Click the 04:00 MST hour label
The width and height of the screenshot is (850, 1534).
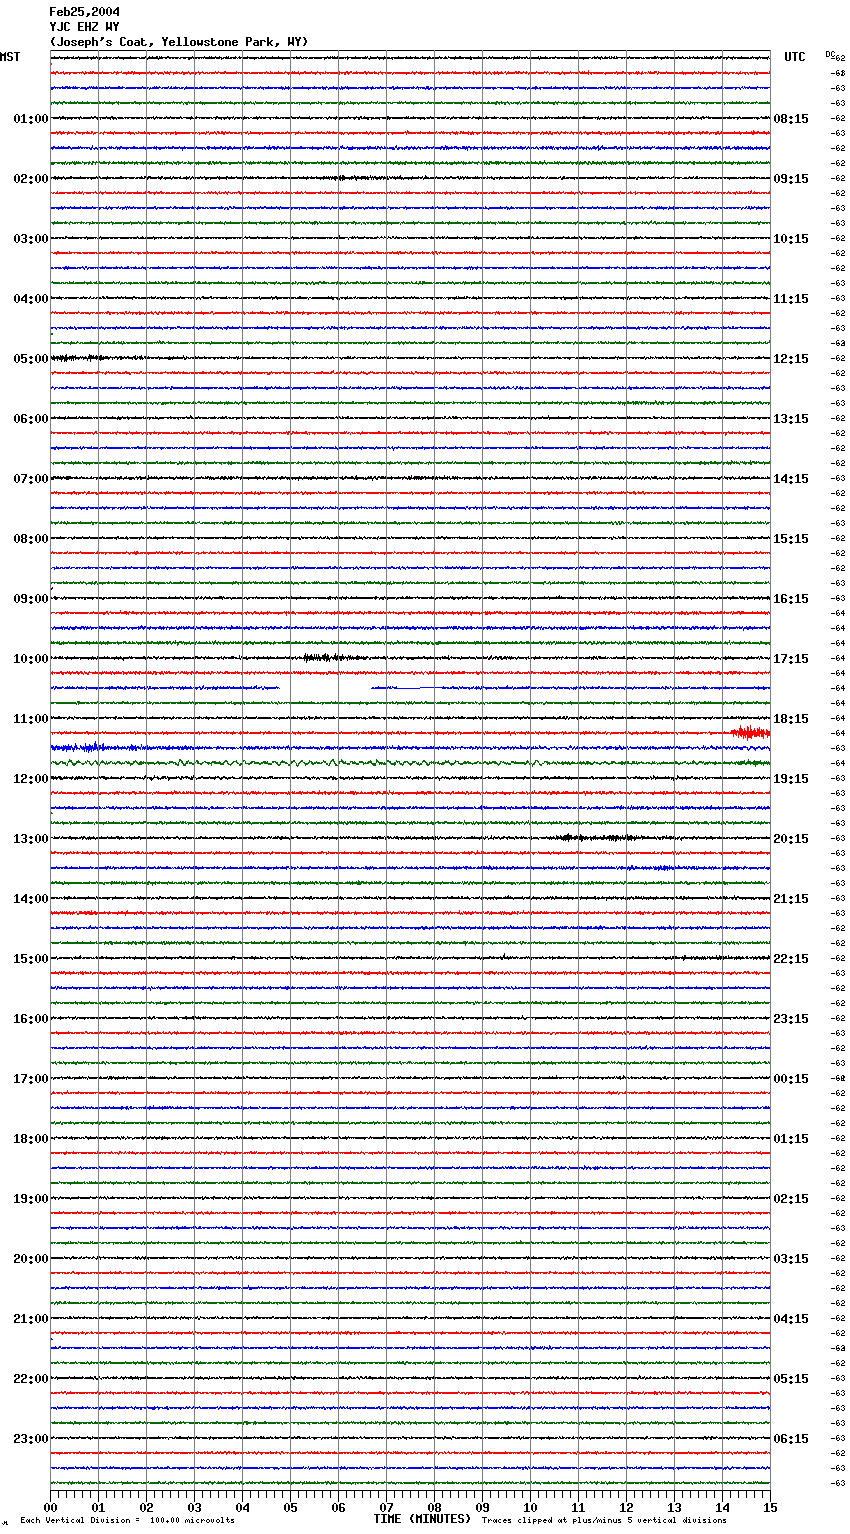[x=31, y=299]
